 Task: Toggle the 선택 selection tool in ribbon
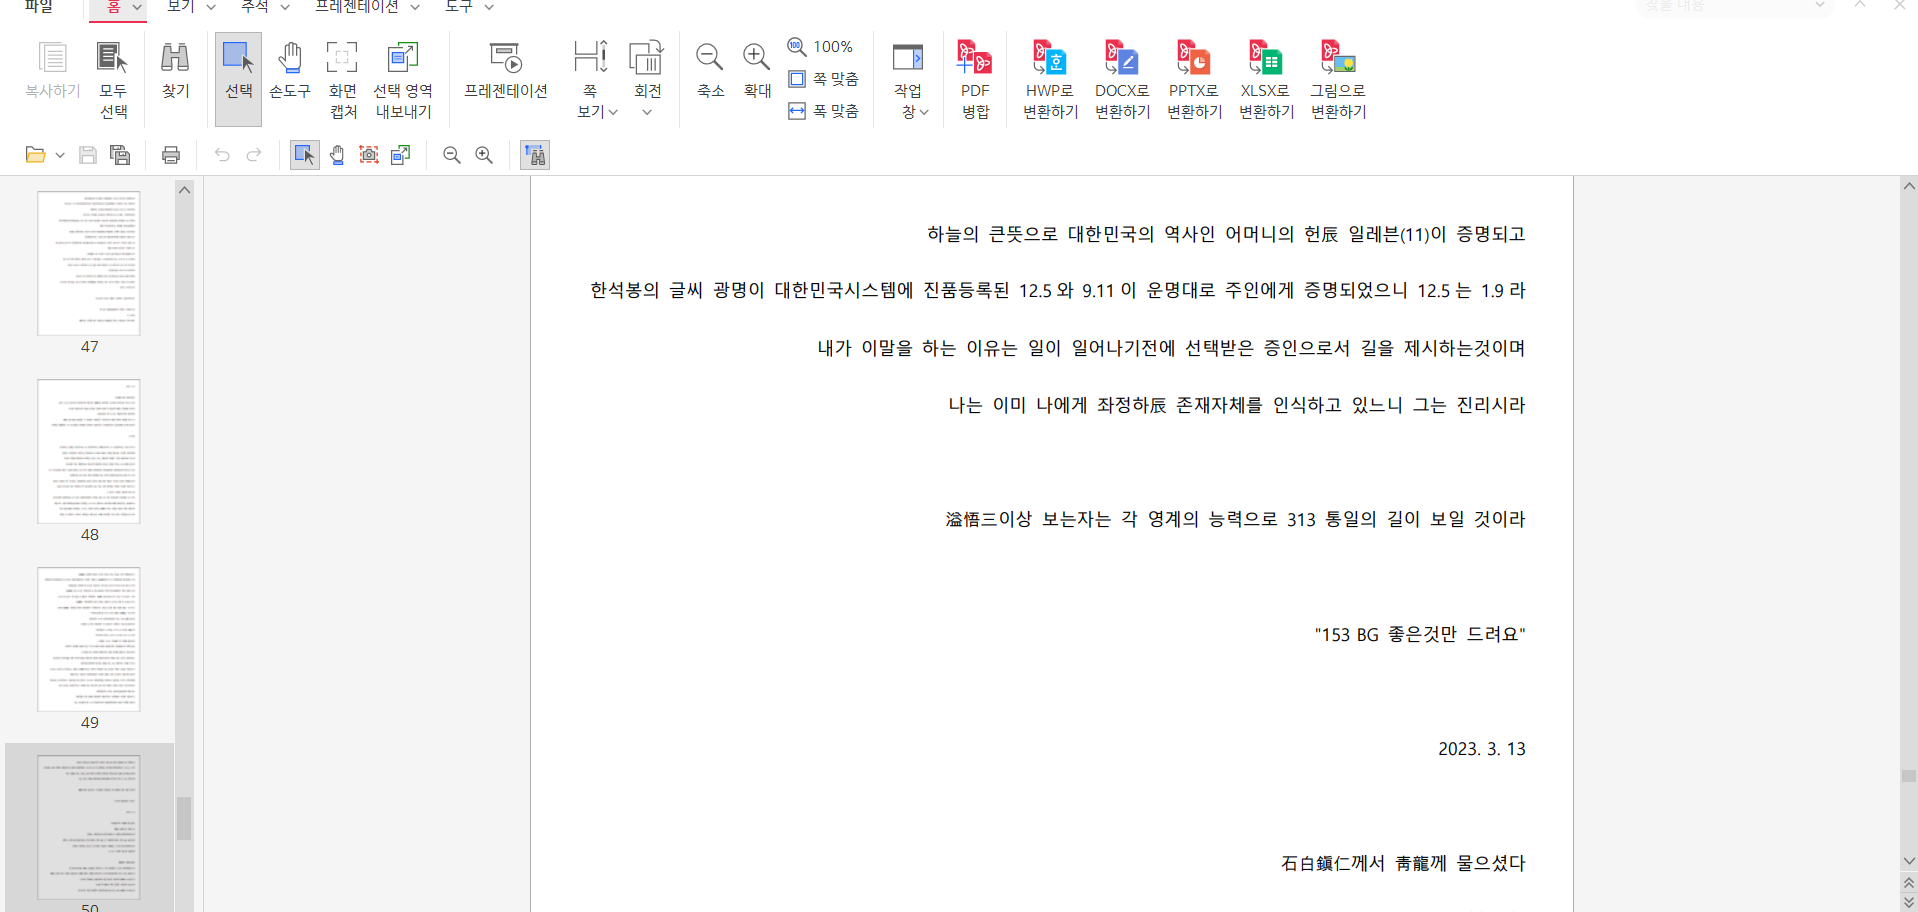point(238,71)
